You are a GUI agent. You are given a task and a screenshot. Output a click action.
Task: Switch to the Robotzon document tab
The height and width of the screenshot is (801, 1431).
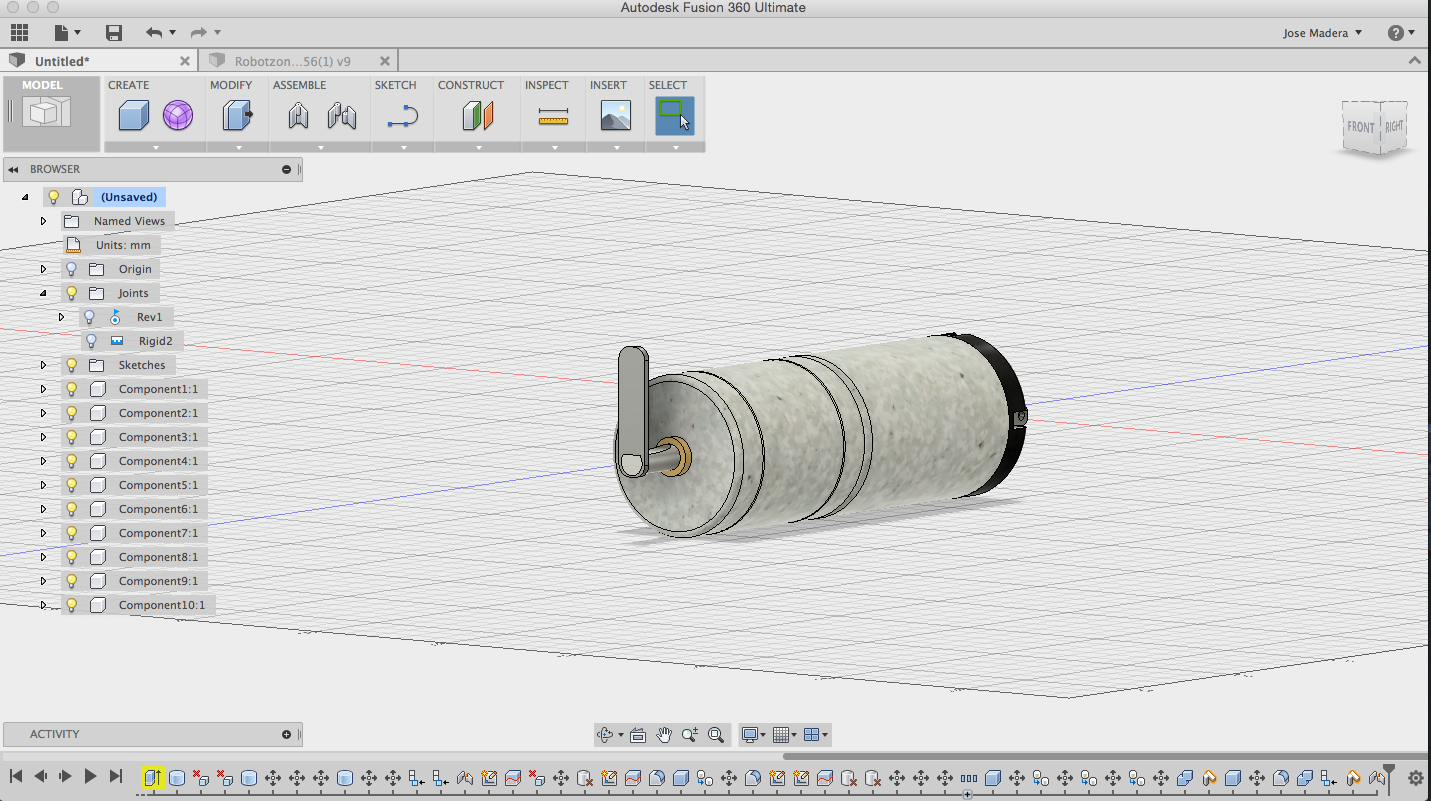pyautogui.click(x=292, y=61)
